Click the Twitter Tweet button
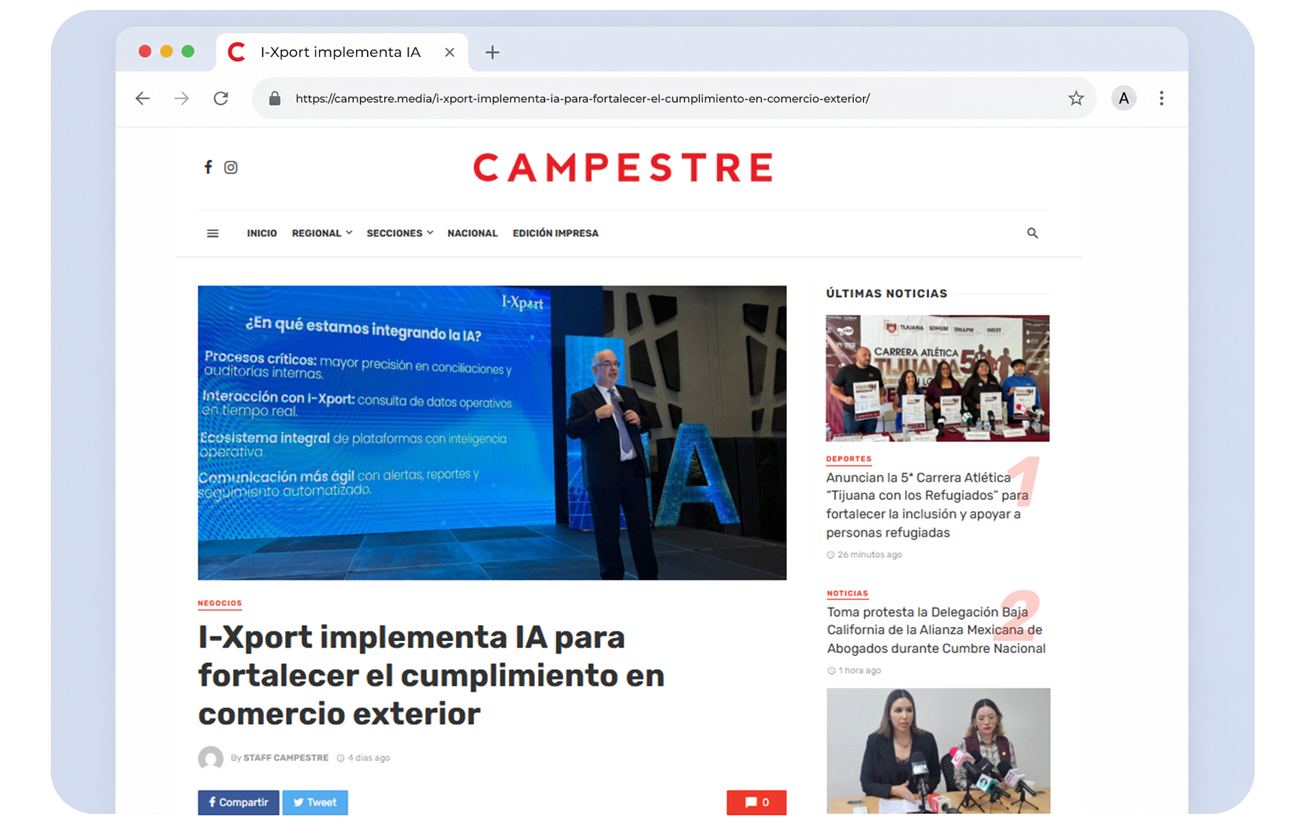Image resolution: width=1300 pixels, height=823 pixels. (x=315, y=802)
